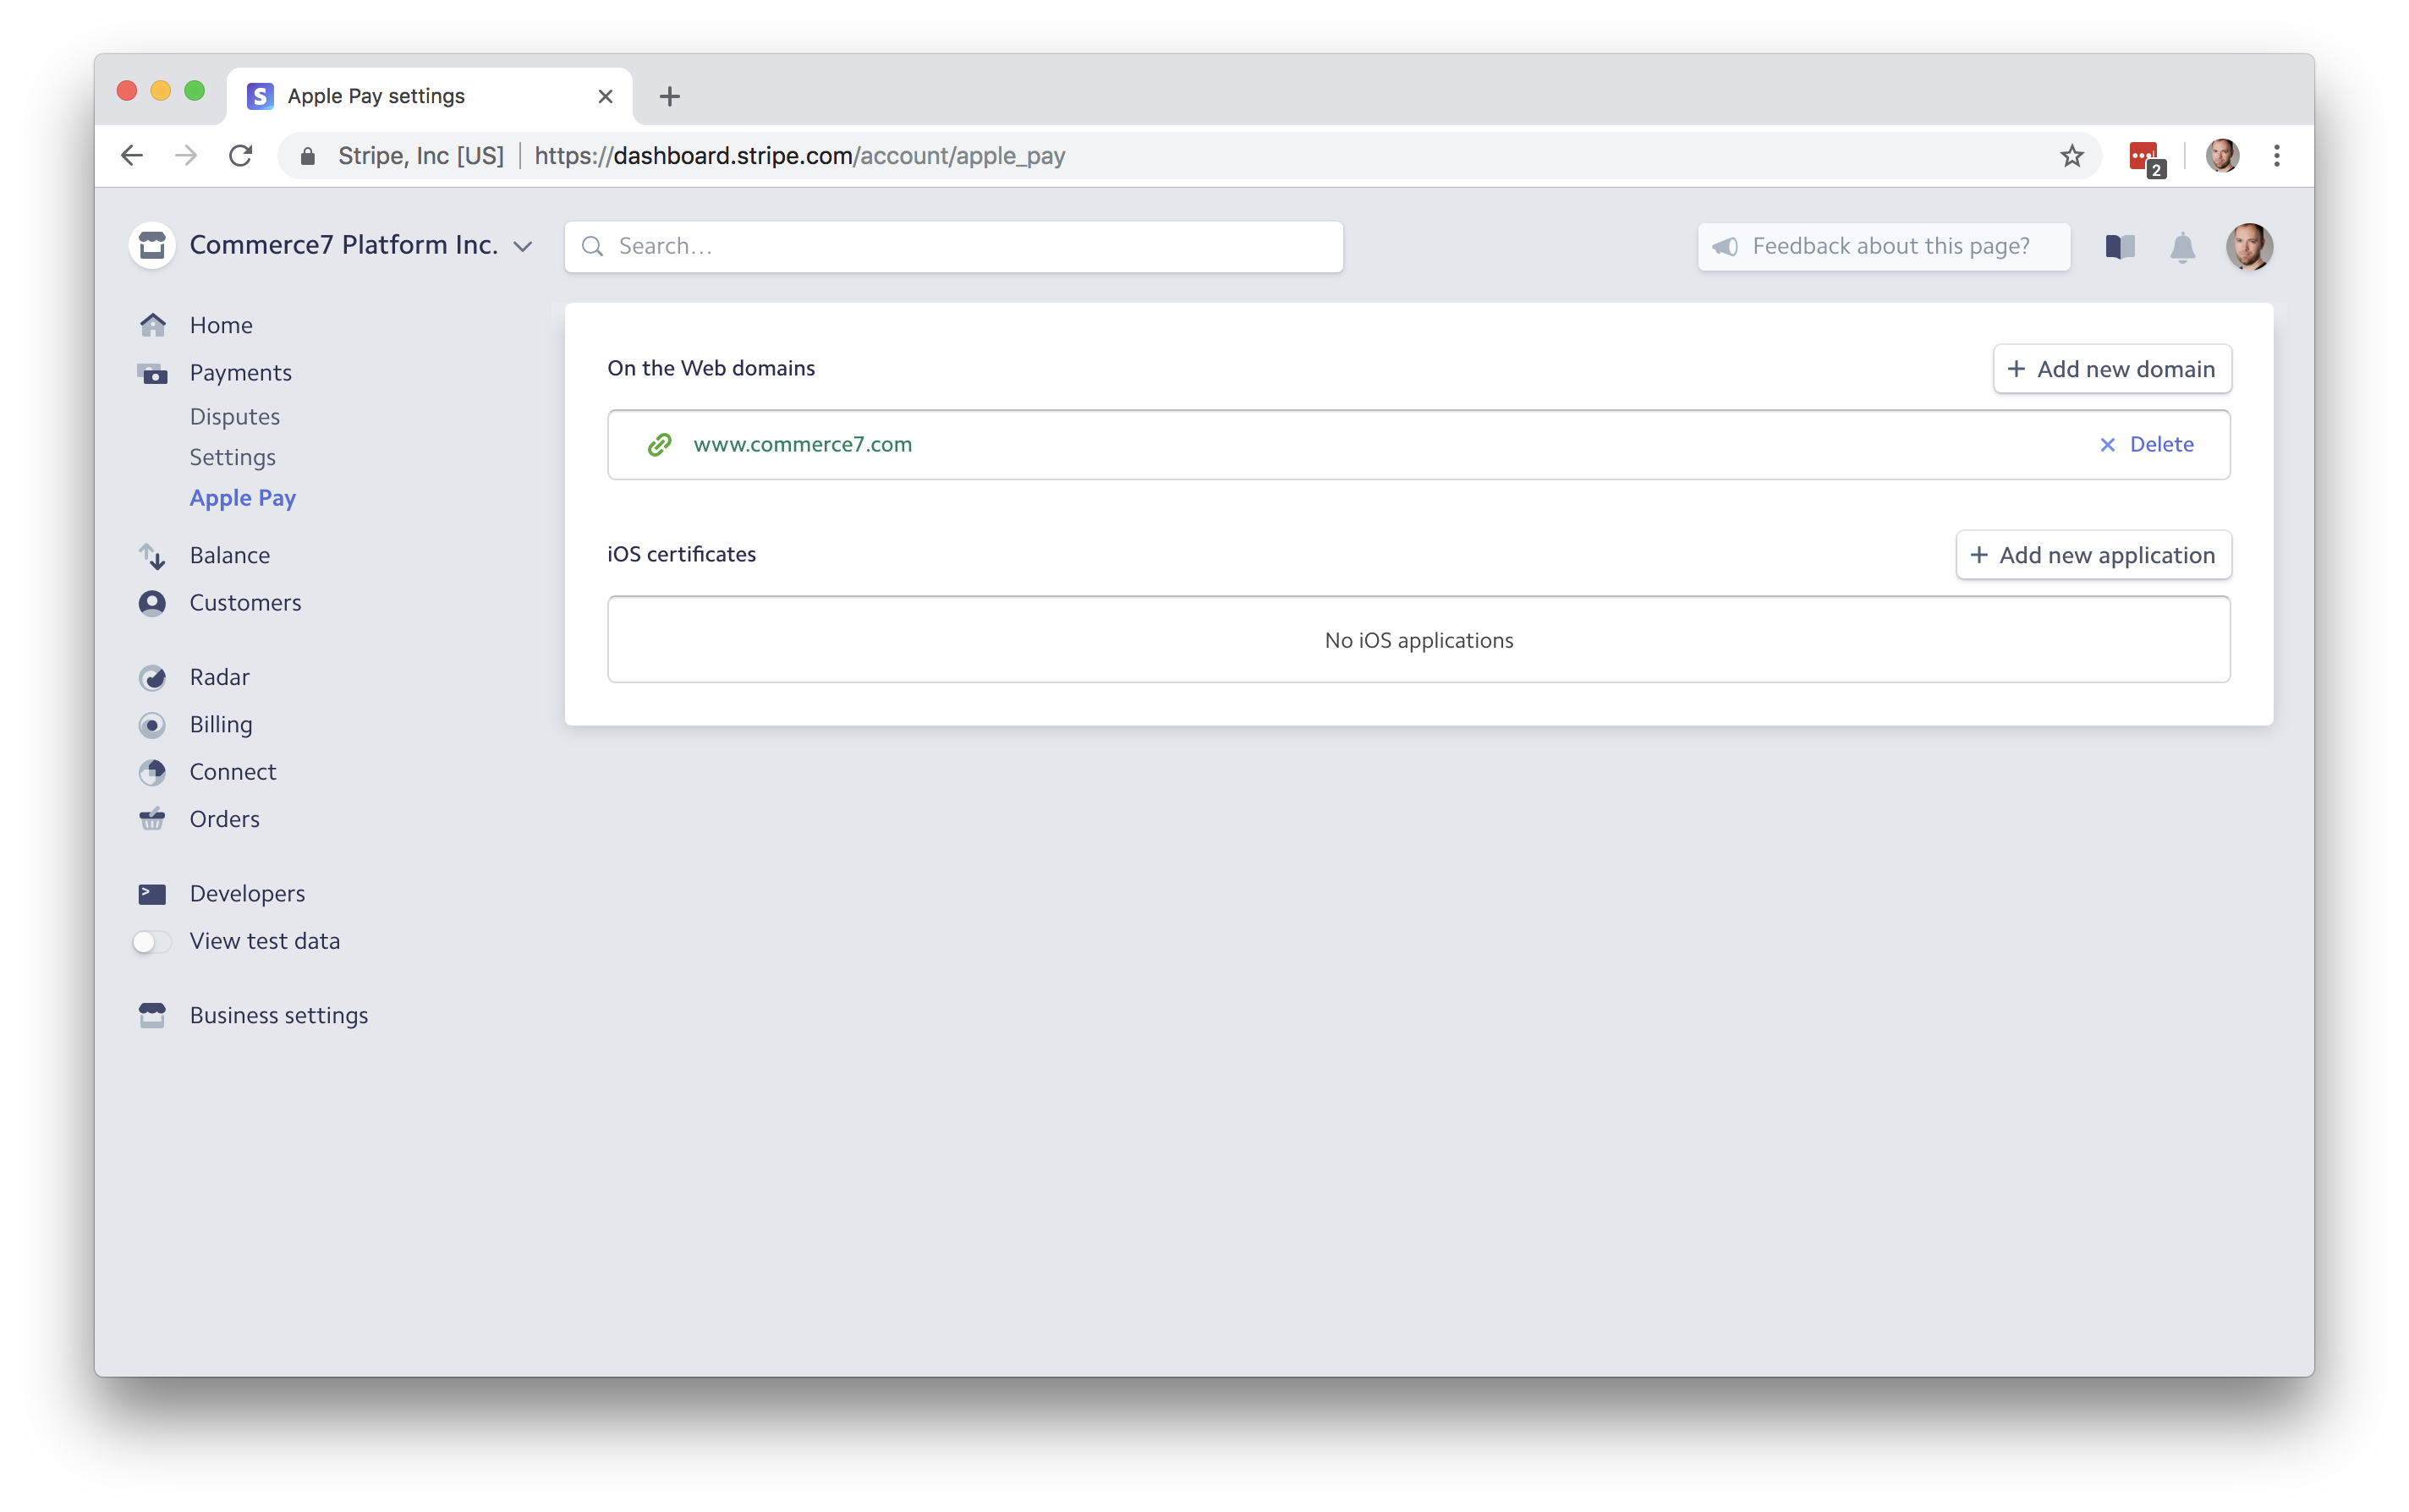Open Payments in the sidebar
Image resolution: width=2409 pixels, height=1512 pixels.
[241, 373]
